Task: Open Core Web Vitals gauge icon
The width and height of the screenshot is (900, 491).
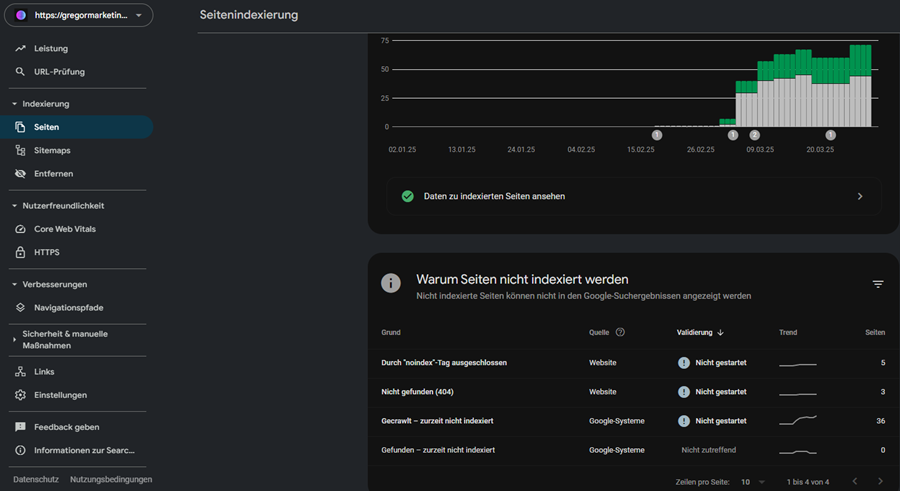Action: click(x=20, y=229)
